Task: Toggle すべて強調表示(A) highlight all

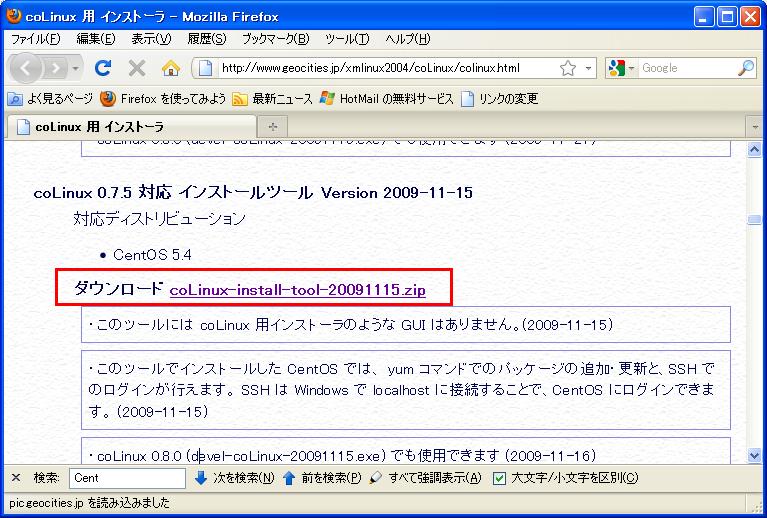Action: pos(426,478)
